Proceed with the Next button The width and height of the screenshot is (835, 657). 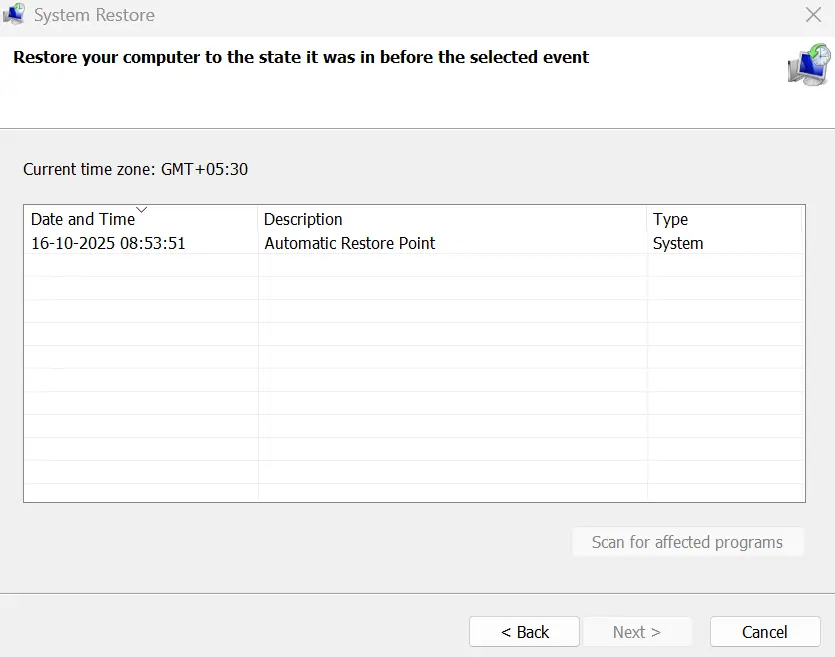pyautogui.click(x=637, y=632)
